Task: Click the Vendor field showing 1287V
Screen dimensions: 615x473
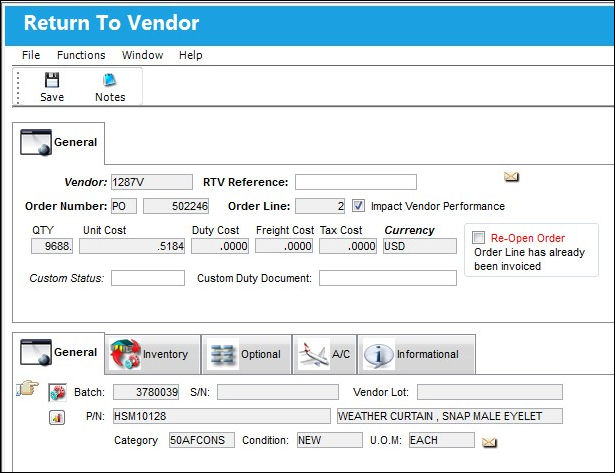Action: pos(152,182)
